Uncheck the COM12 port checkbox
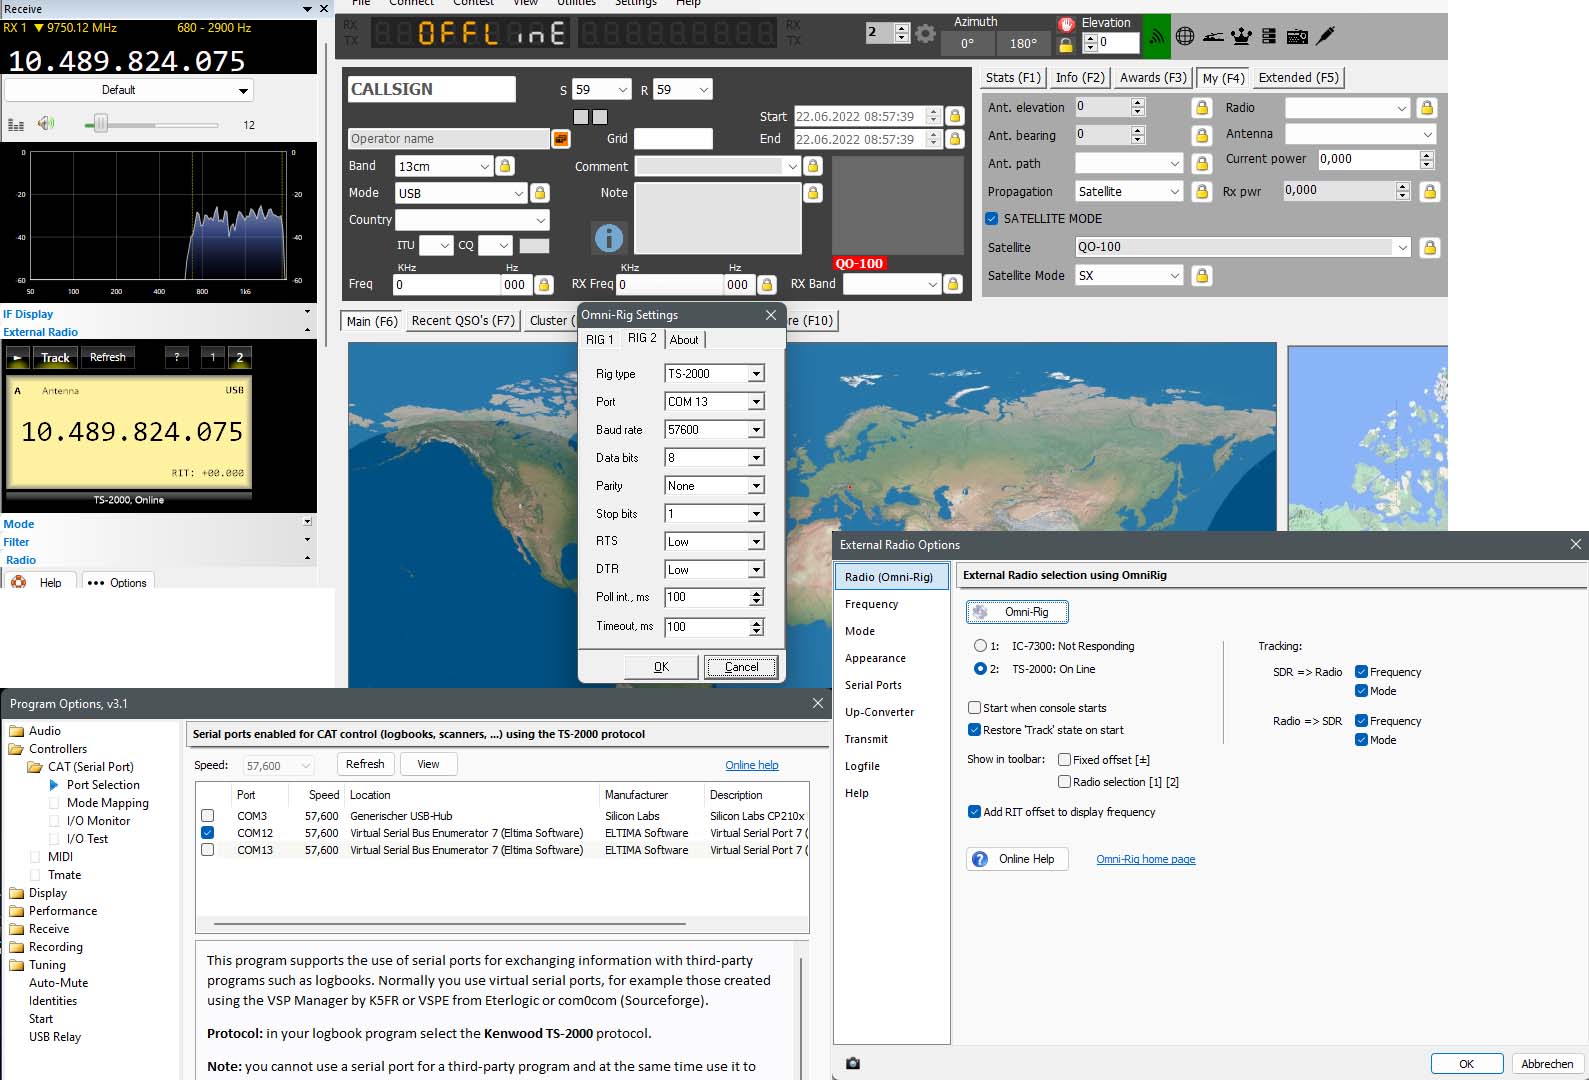This screenshot has height=1080, width=1589. point(207,833)
